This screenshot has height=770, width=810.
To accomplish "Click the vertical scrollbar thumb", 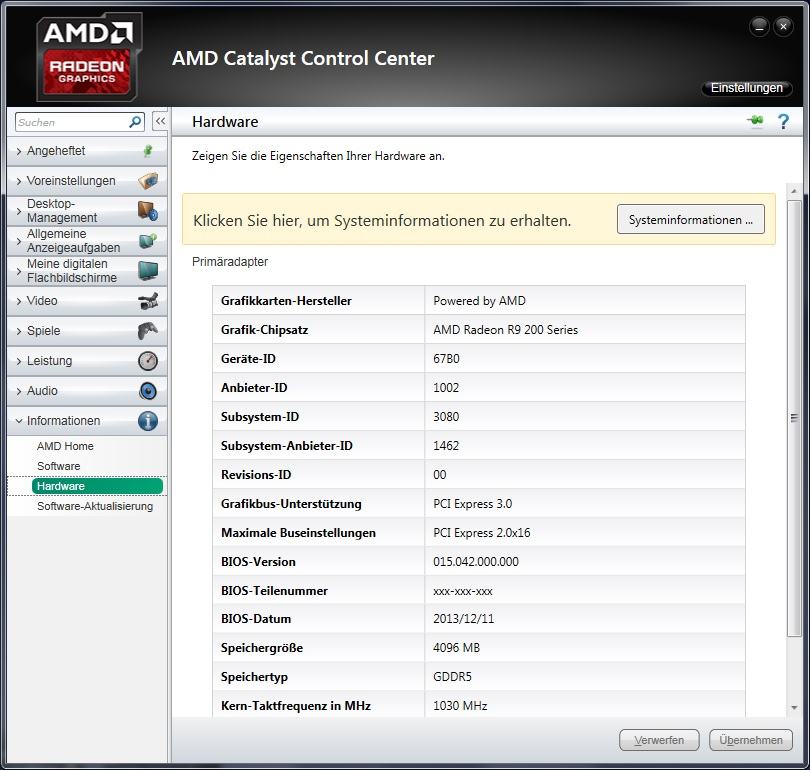I will (x=794, y=418).
